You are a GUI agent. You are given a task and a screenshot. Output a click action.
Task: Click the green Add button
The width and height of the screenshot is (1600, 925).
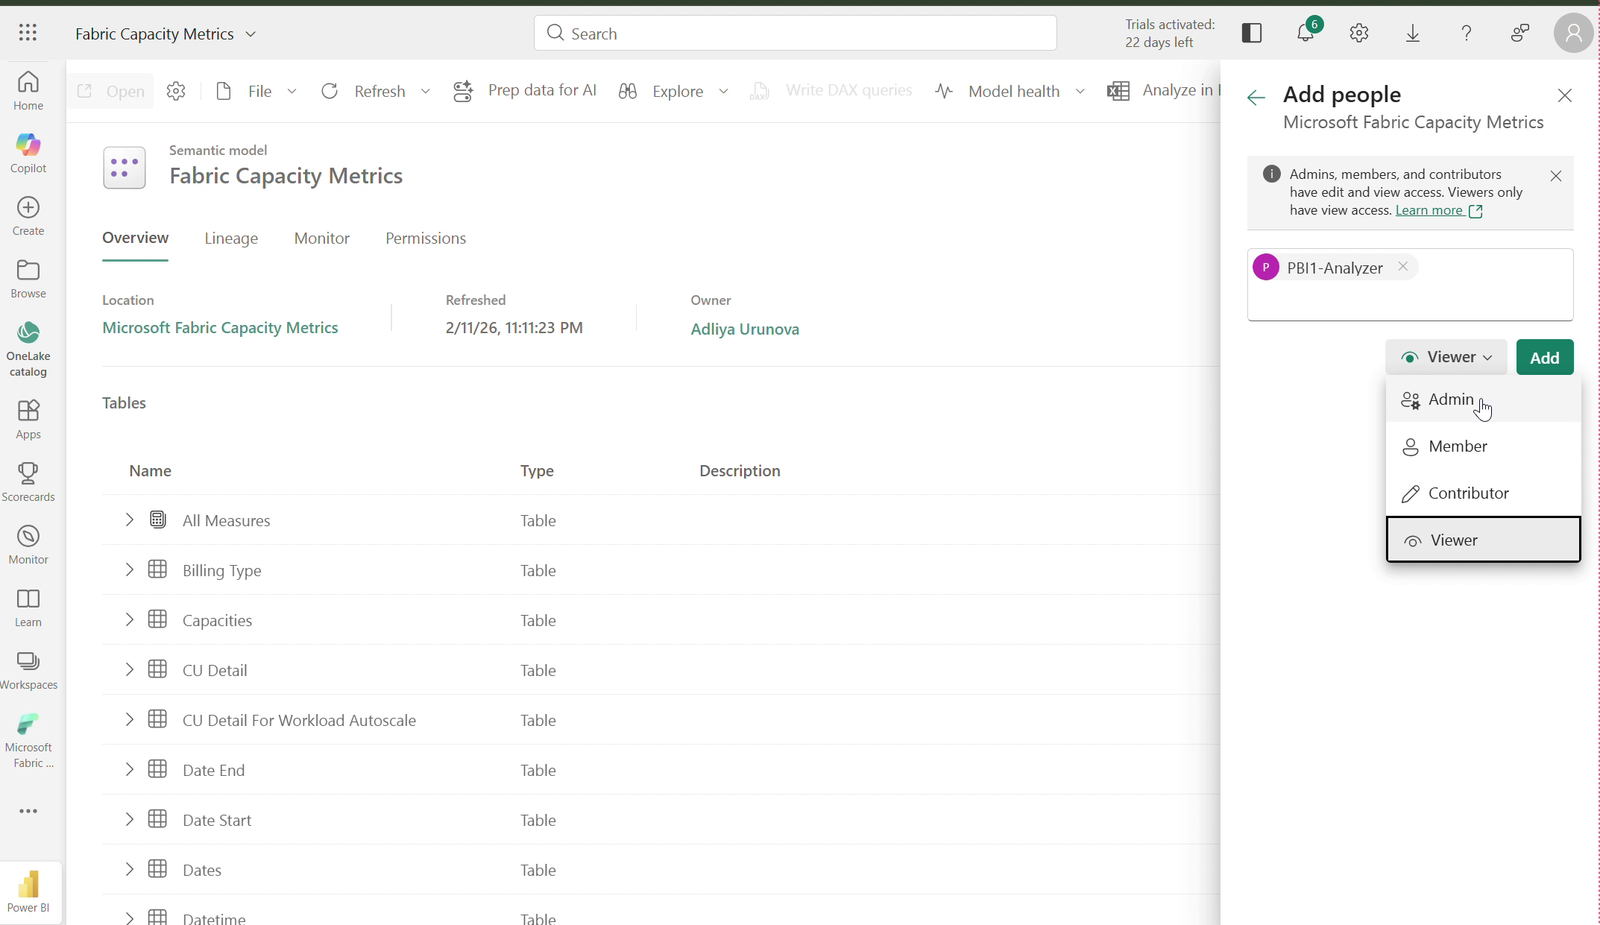pyautogui.click(x=1545, y=357)
